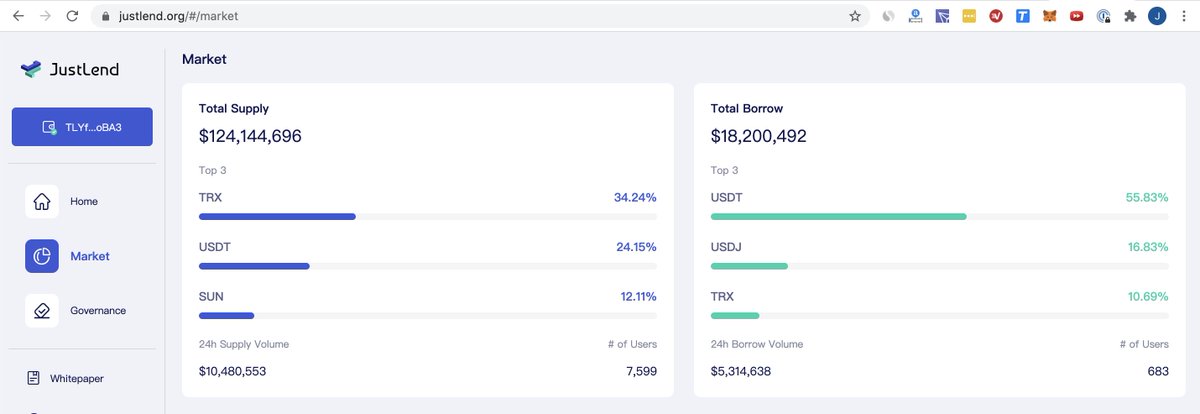Click the Market page heading
Viewport: 1200px width, 414px height.
[204, 60]
